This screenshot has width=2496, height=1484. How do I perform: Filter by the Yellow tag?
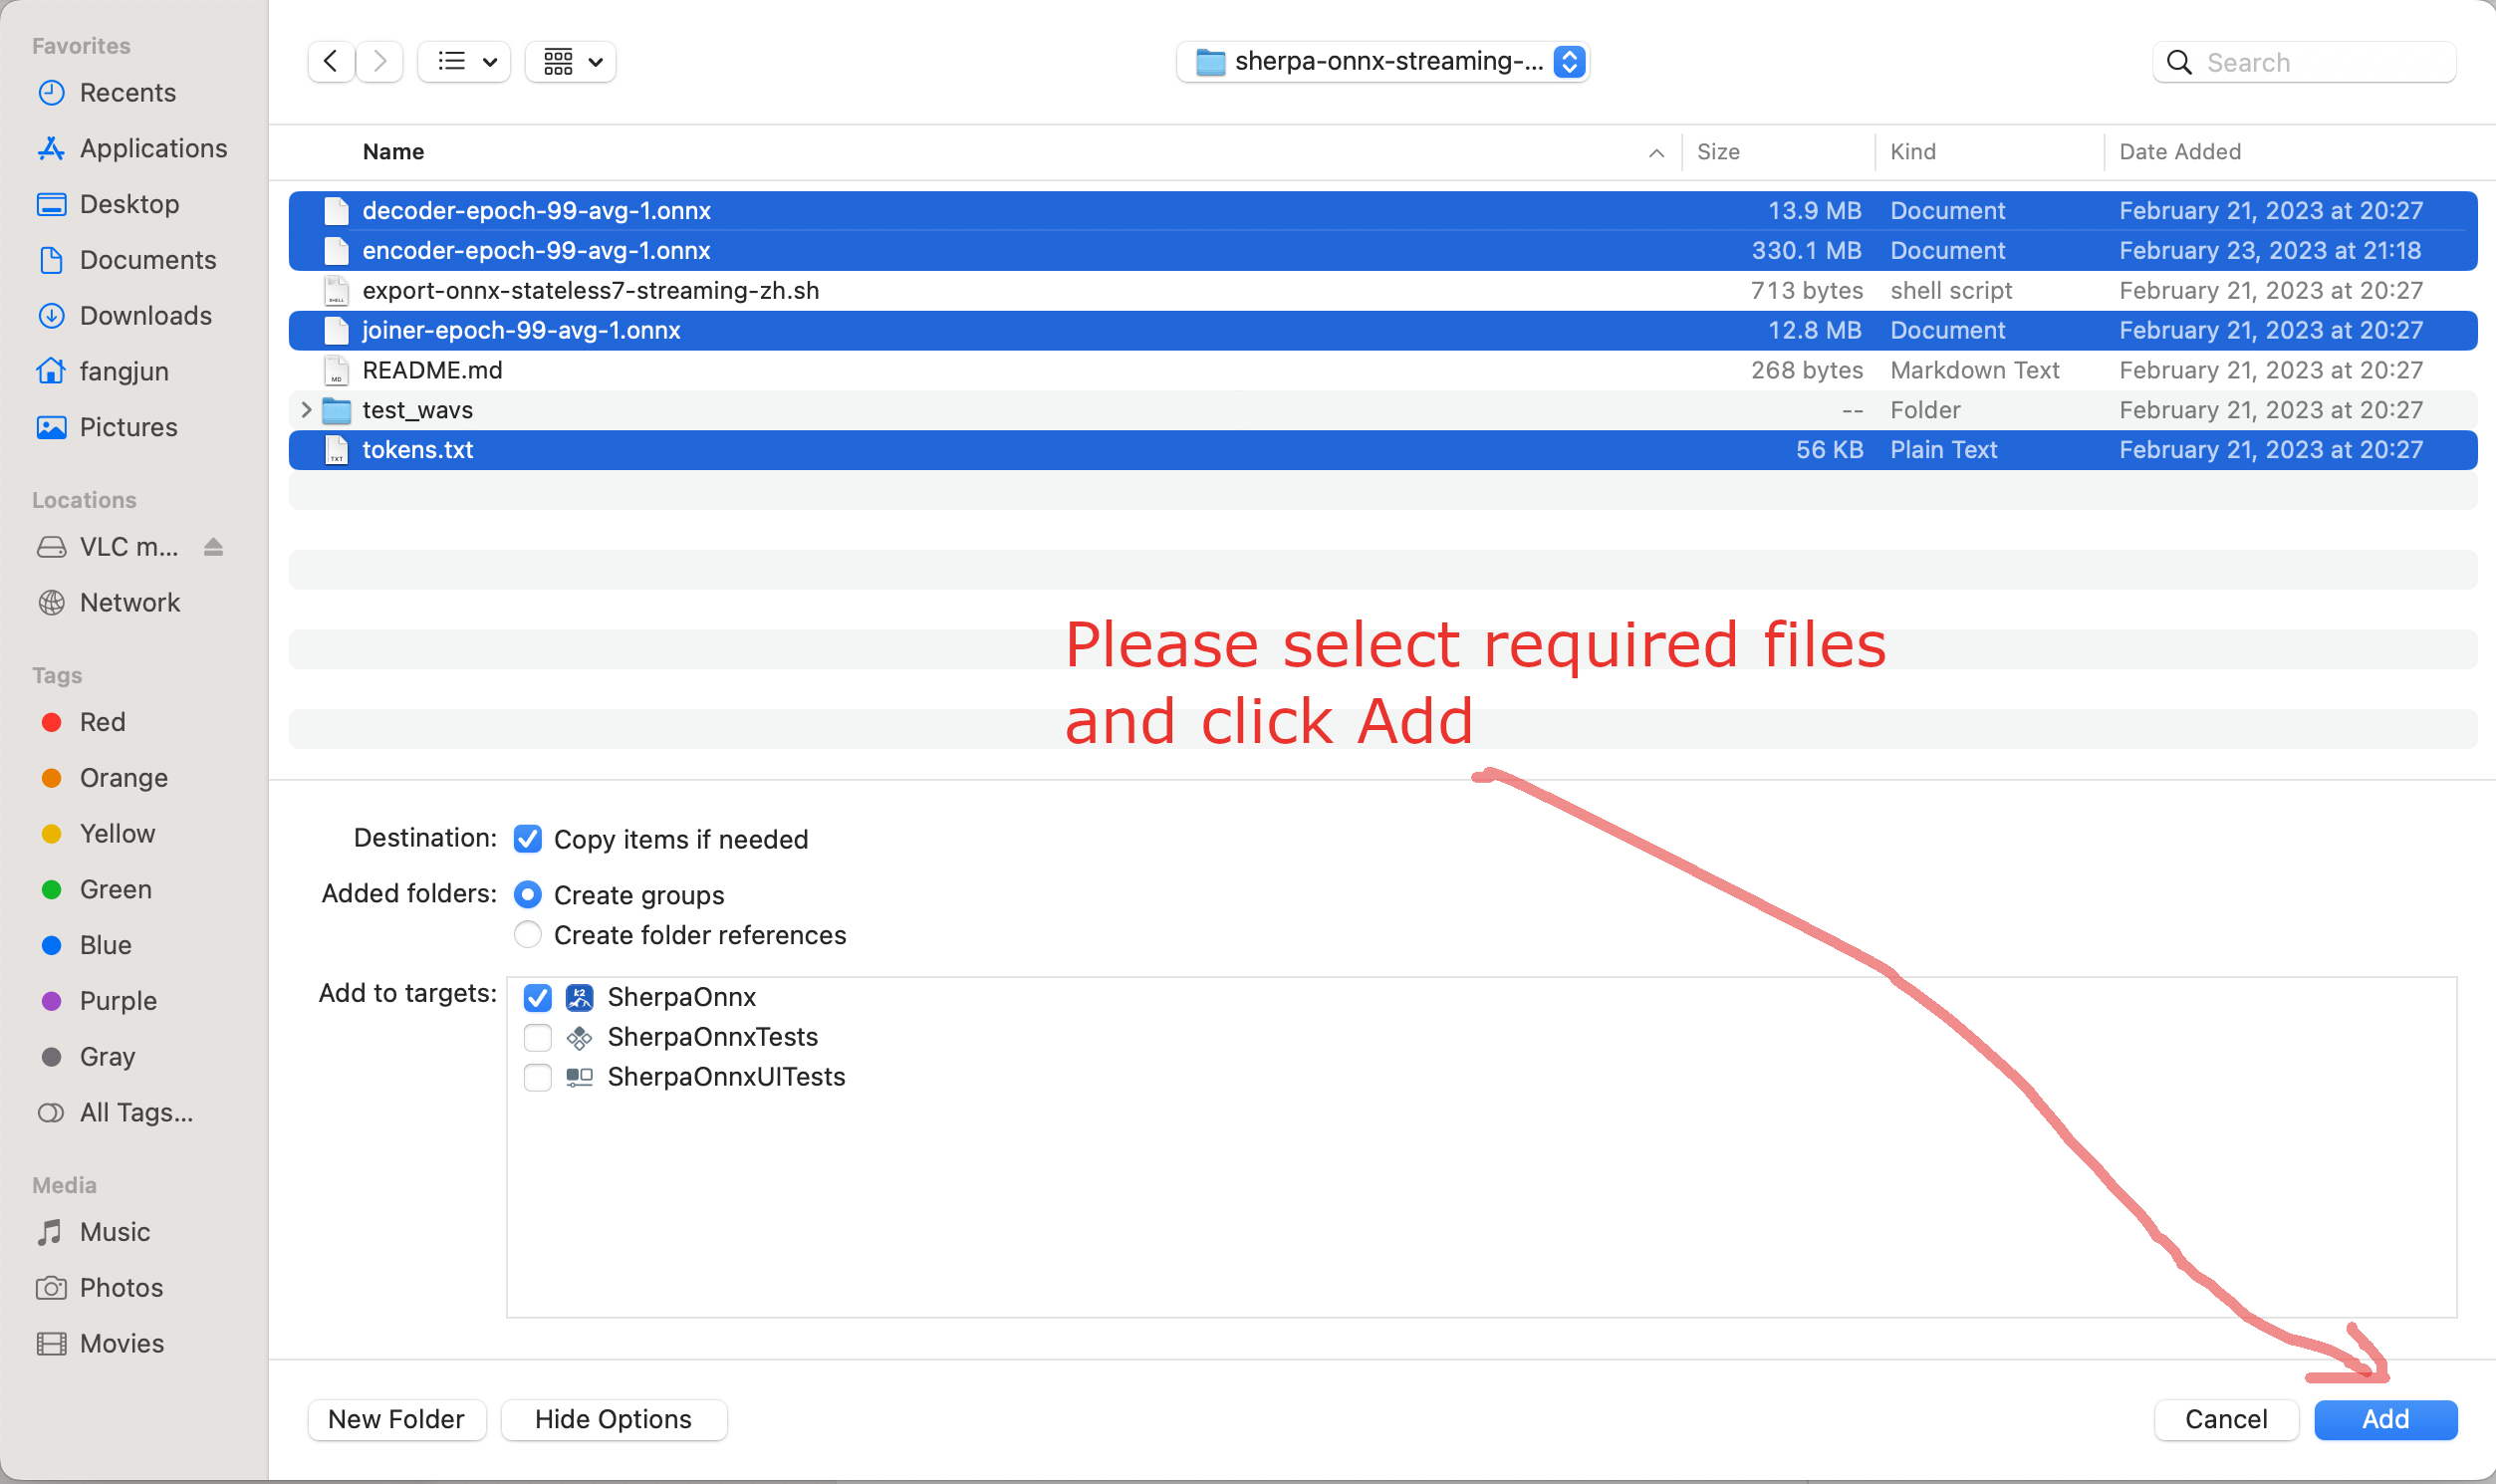(97, 834)
